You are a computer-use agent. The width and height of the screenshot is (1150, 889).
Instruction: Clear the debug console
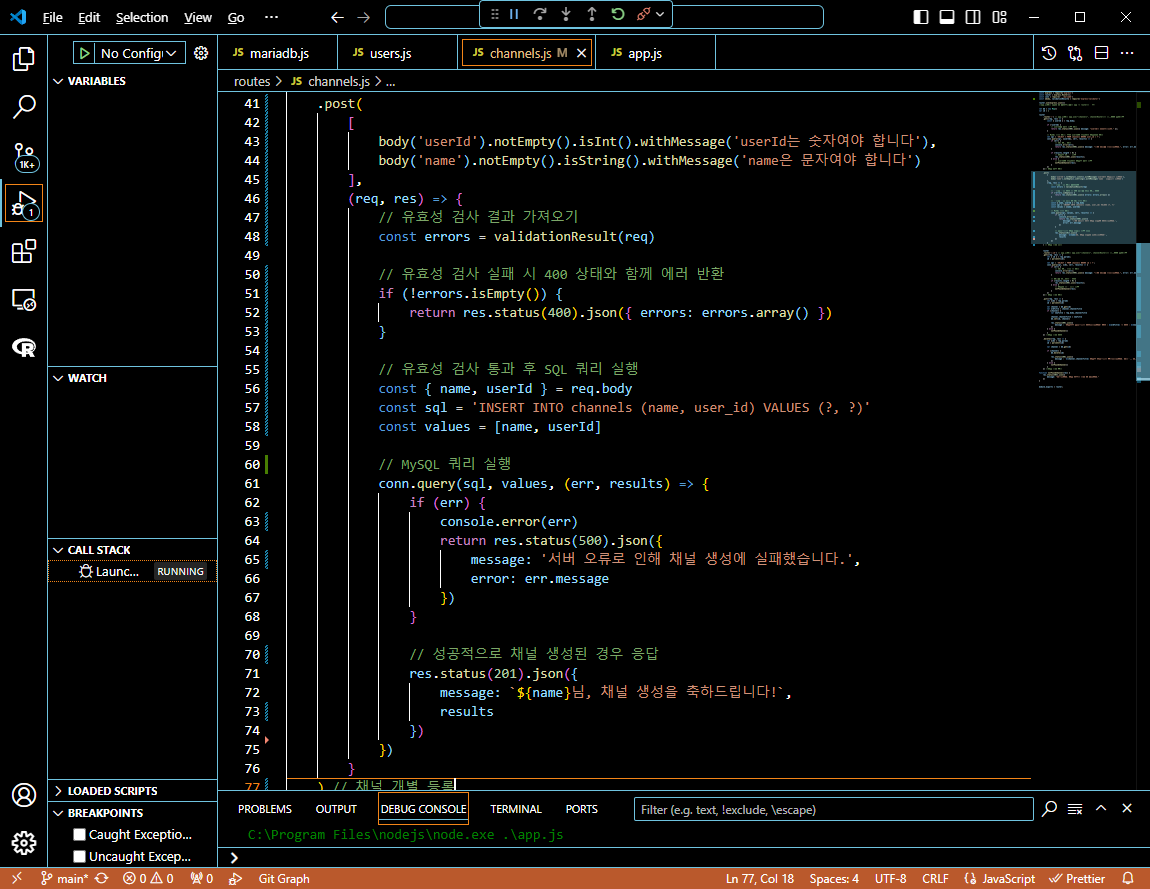[1075, 808]
